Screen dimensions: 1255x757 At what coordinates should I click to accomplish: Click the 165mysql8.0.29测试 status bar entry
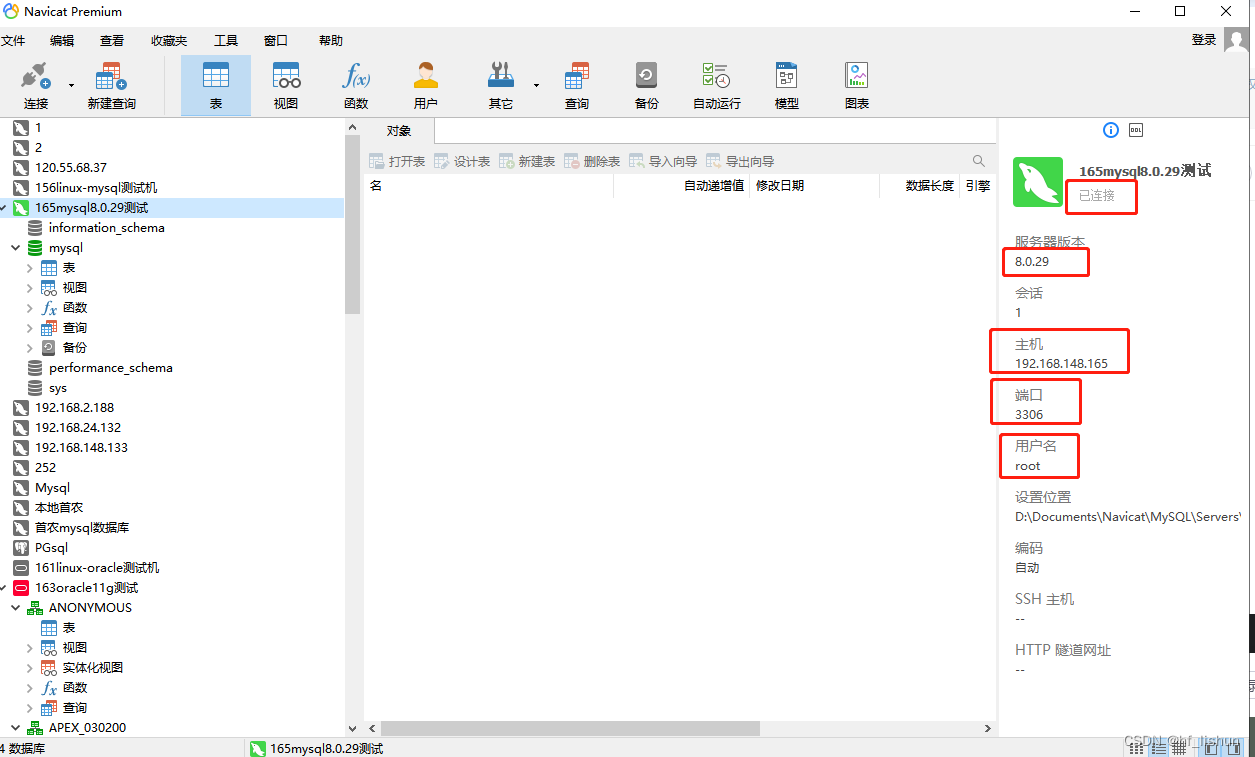point(316,748)
